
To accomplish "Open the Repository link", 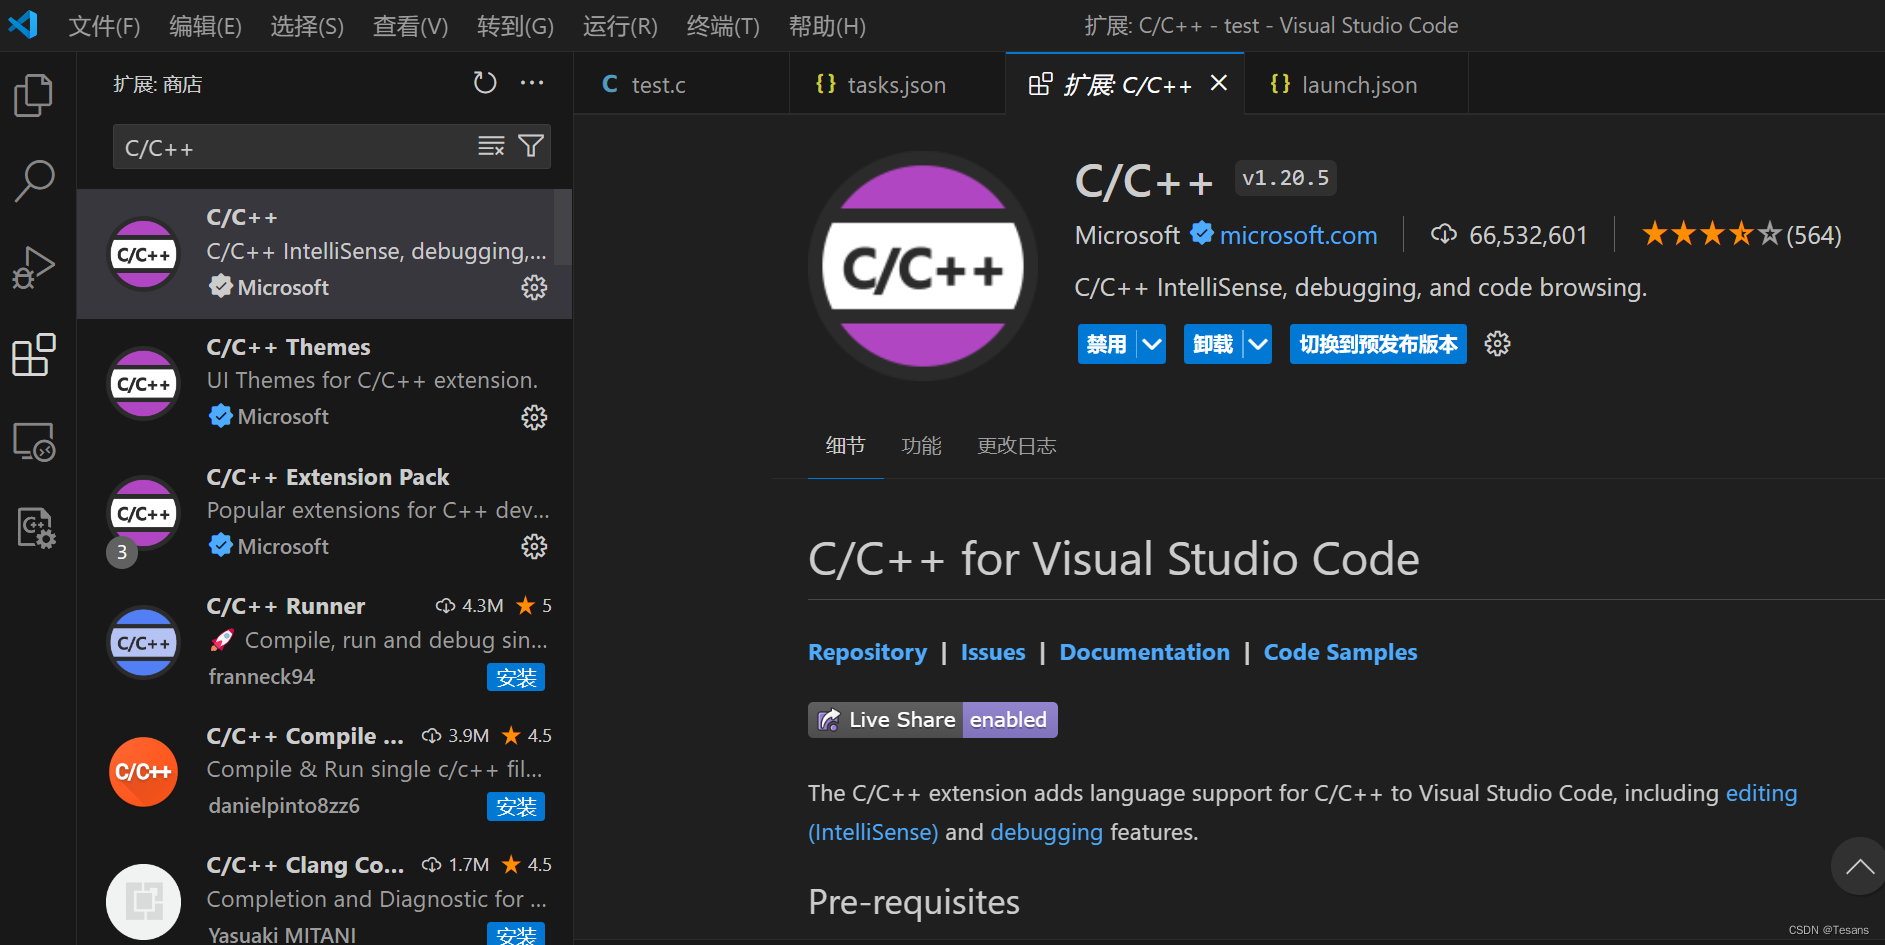I will (x=867, y=652).
